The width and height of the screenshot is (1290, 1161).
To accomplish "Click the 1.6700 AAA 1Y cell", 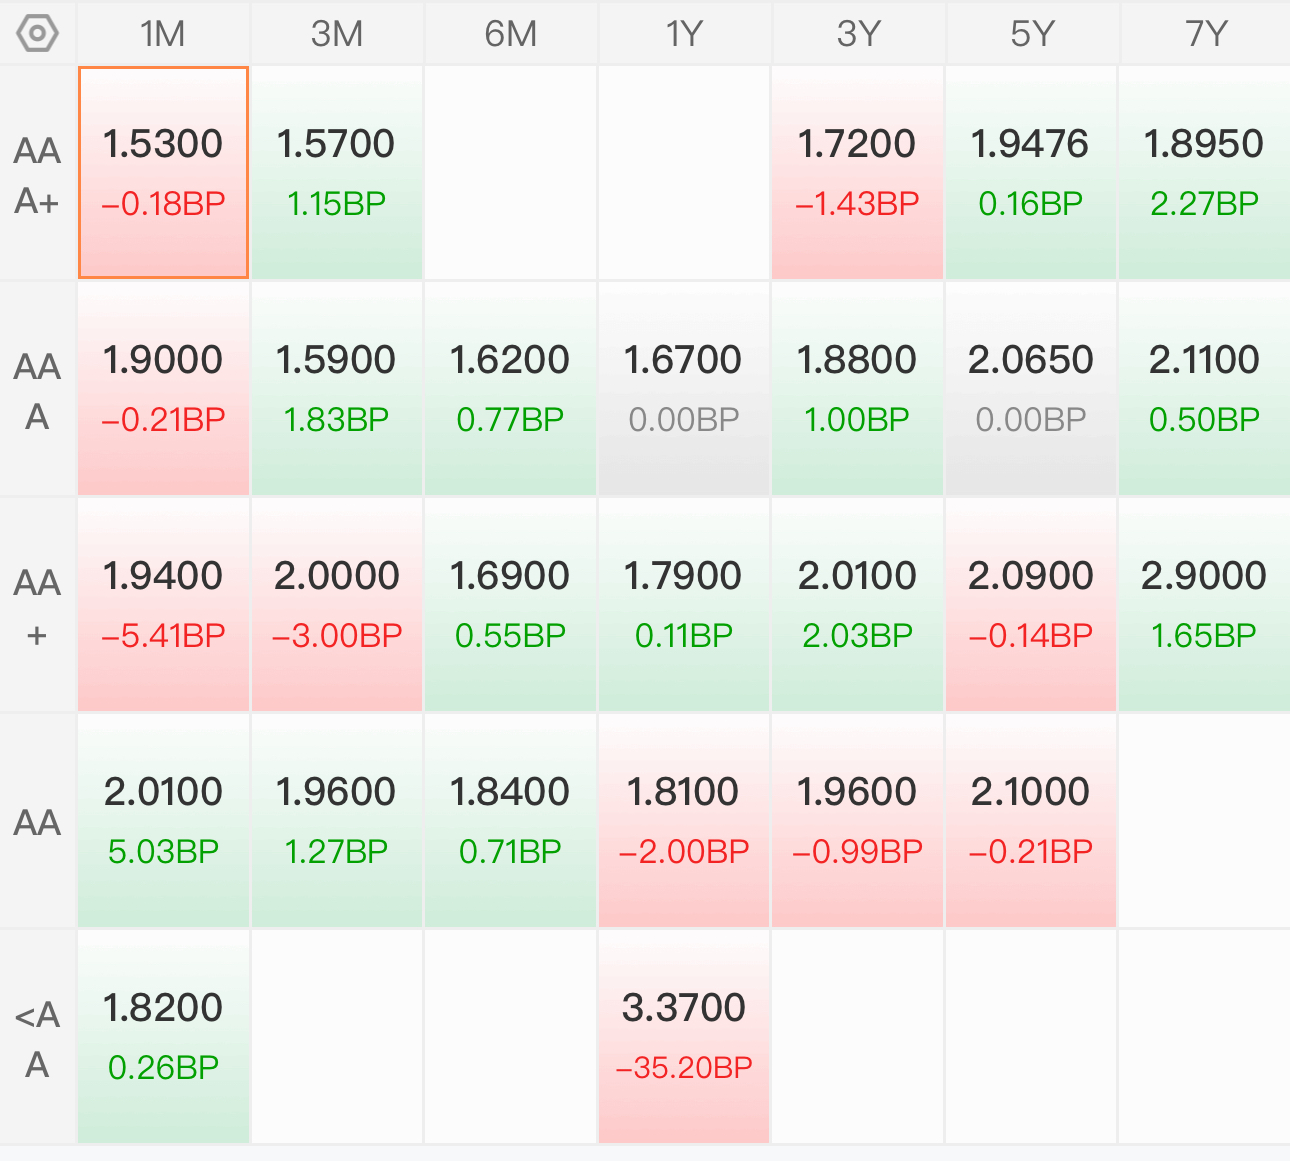I will 684,389.
